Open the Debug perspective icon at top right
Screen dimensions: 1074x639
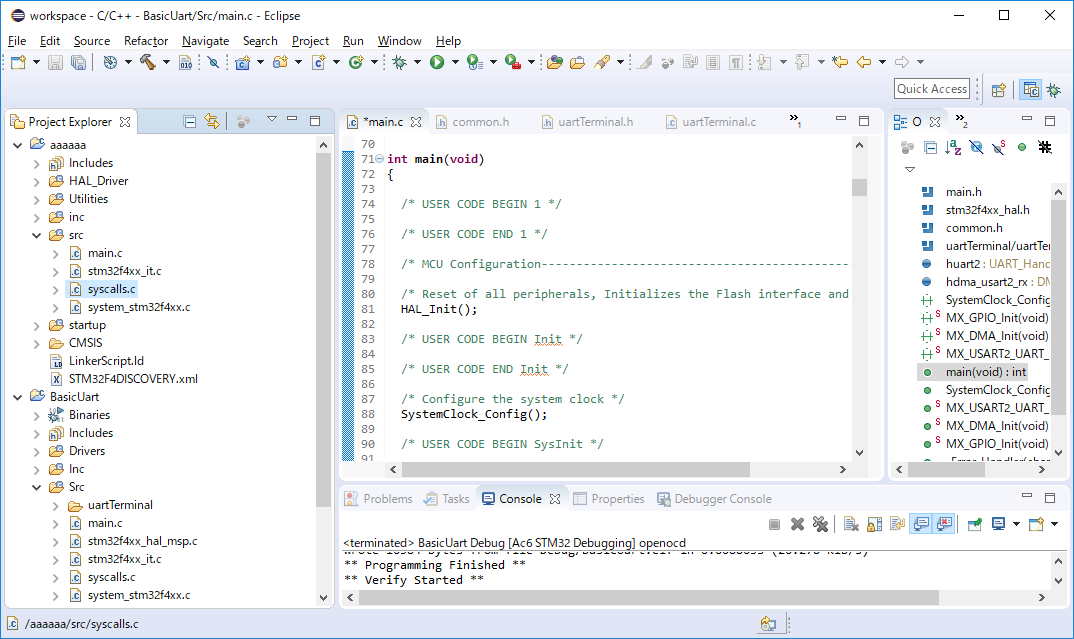(1053, 89)
